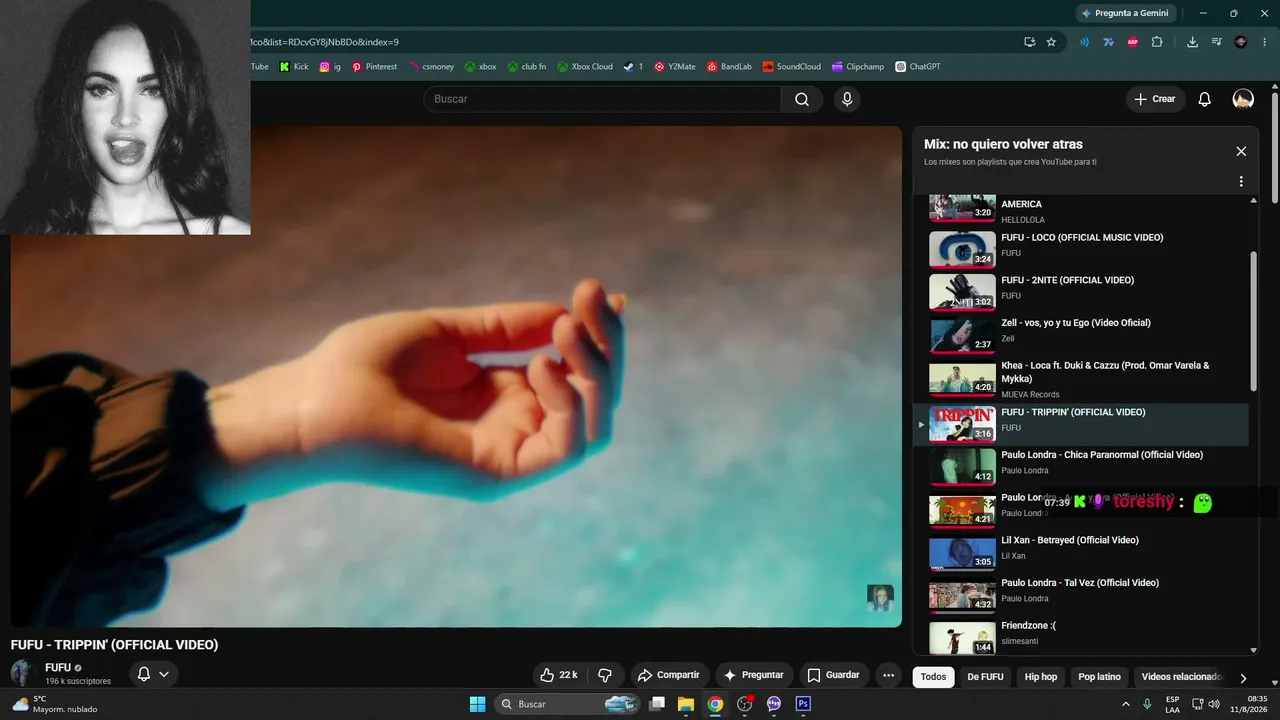Image resolution: width=1280 pixels, height=720 pixels.
Task: Open File Explorer from the taskbar
Action: click(x=686, y=704)
